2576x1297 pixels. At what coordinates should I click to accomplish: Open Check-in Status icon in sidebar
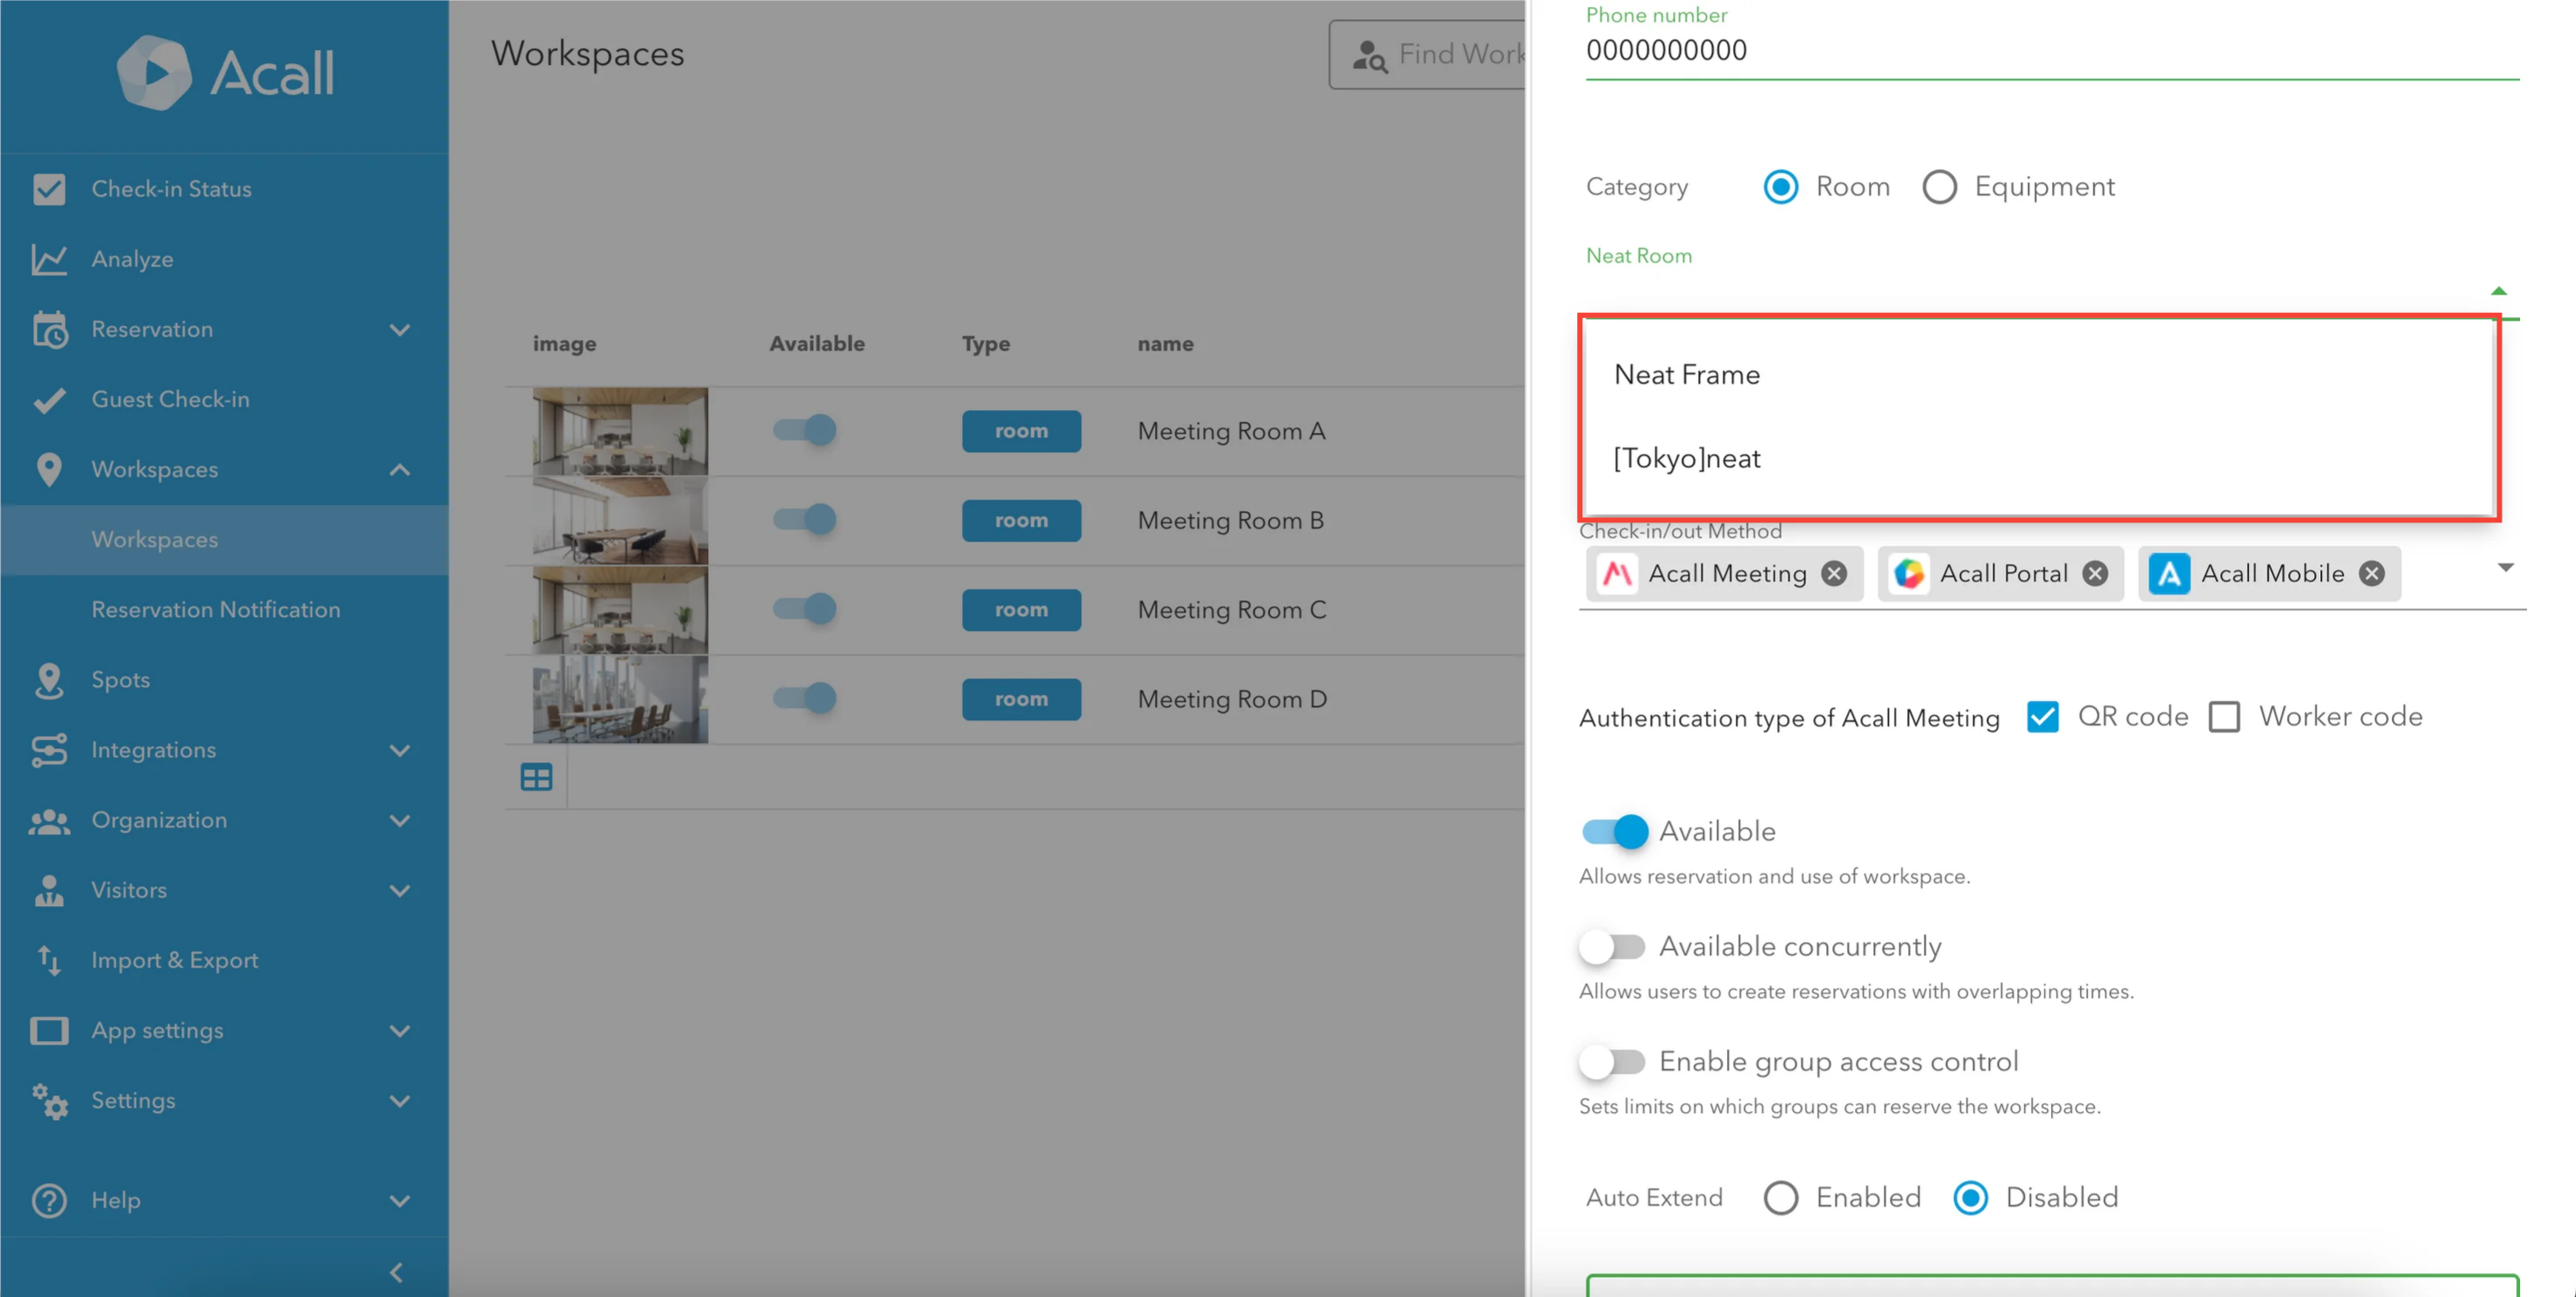point(49,189)
